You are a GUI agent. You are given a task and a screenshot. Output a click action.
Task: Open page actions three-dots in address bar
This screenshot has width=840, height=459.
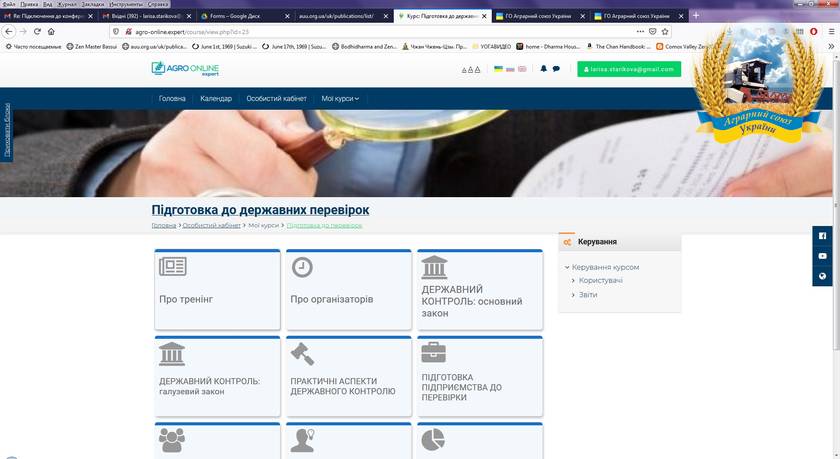(640, 32)
